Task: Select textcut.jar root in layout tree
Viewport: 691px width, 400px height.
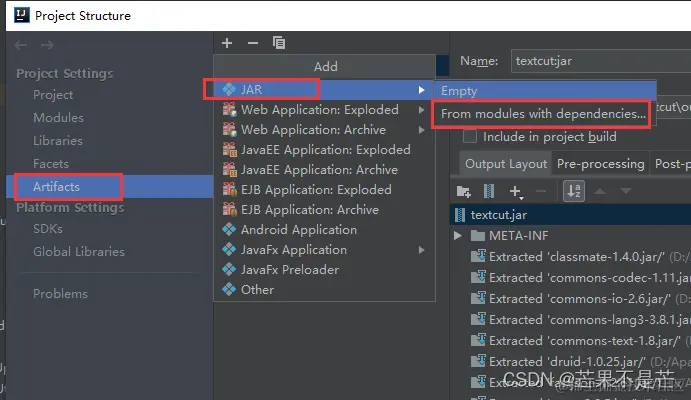Action: click(x=571, y=215)
